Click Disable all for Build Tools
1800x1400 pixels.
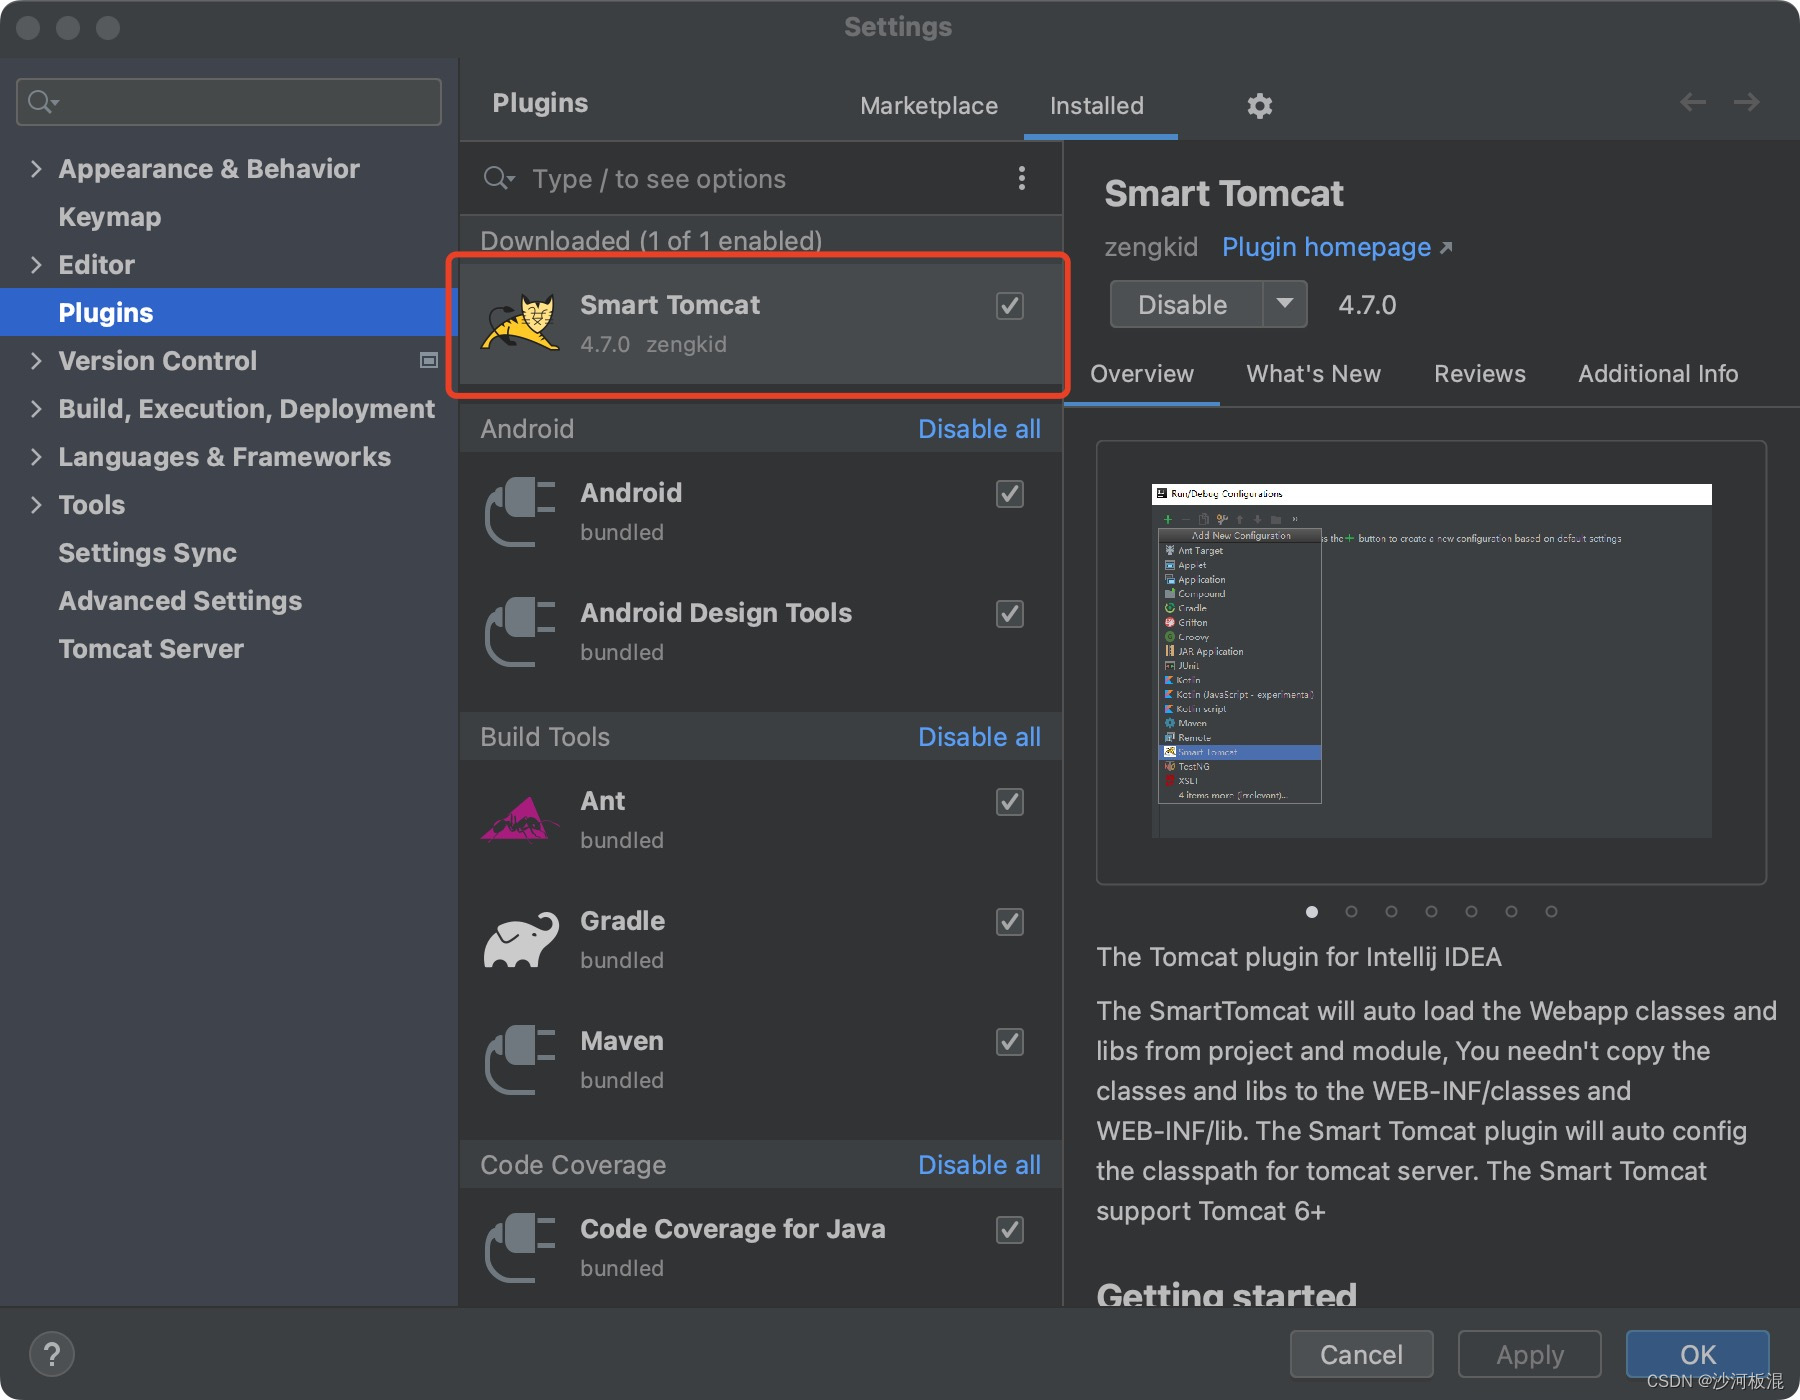click(979, 736)
